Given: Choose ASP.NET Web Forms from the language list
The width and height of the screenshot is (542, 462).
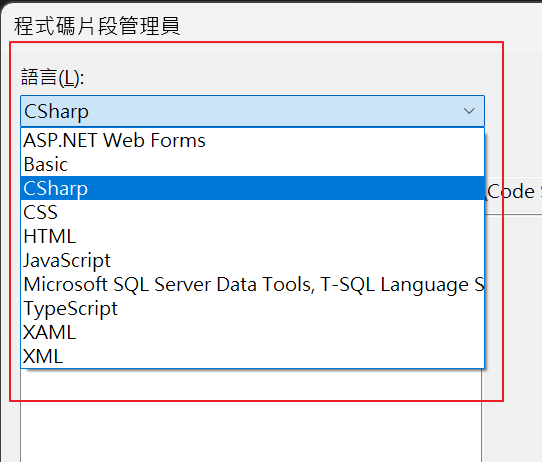Looking at the screenshot, I should coord(252,140).
